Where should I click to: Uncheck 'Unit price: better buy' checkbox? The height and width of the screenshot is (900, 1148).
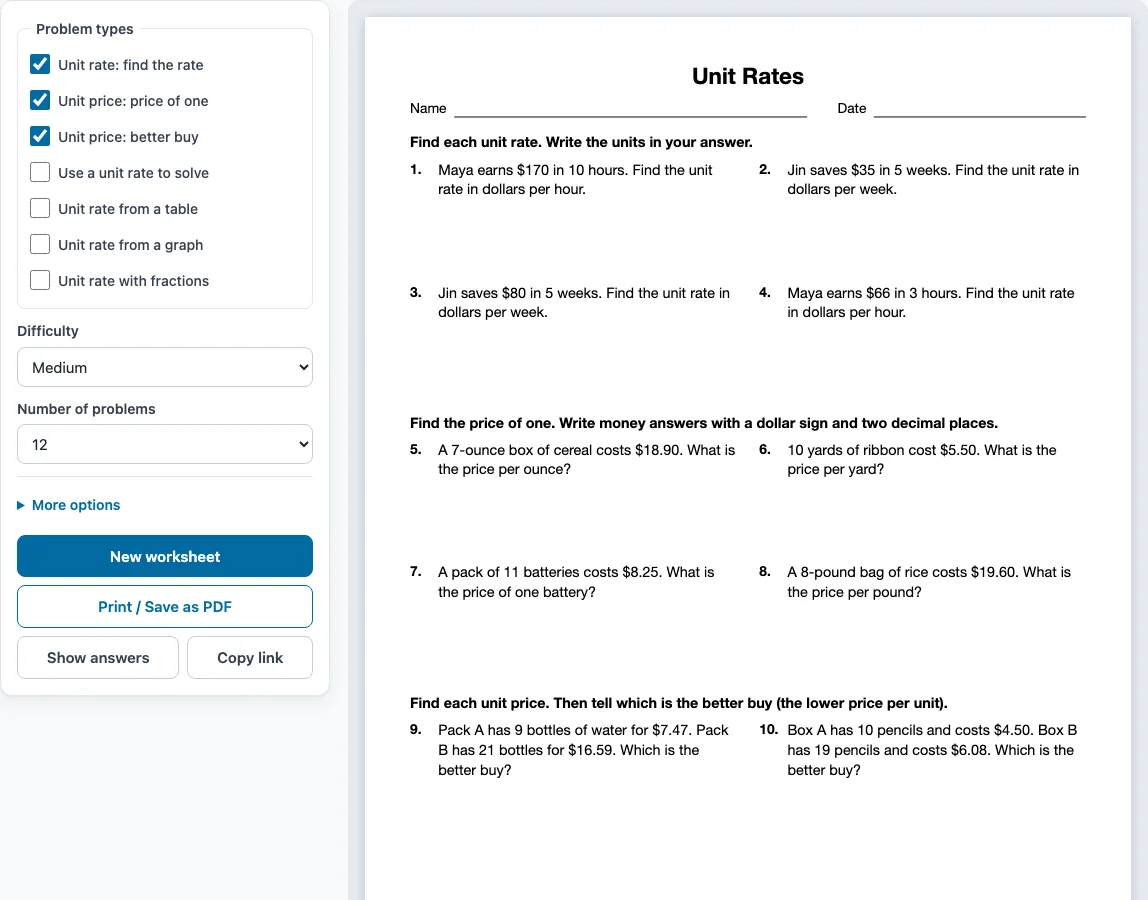40,136
